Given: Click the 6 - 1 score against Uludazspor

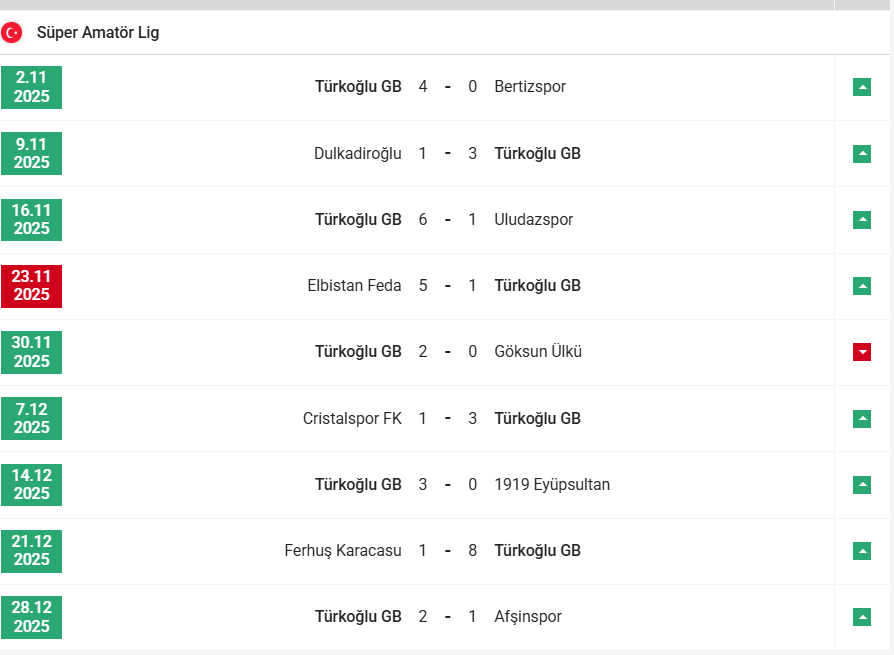Looking at the screenshot, I should (x=447, y=220).
